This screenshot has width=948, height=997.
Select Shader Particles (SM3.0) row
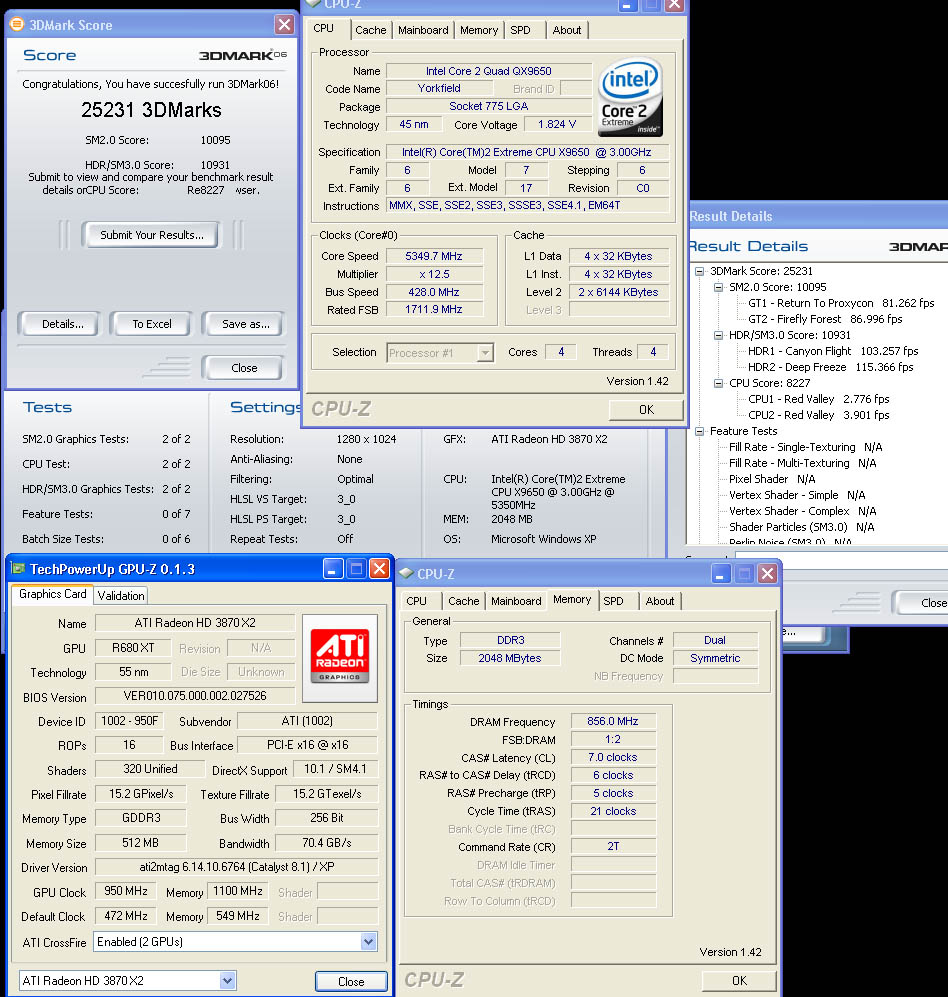click(x=801, y=526)
